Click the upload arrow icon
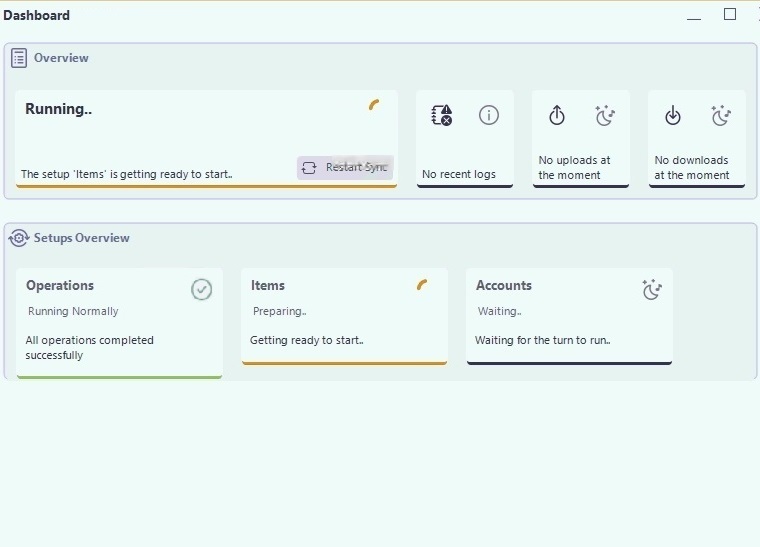 (557, 116)
